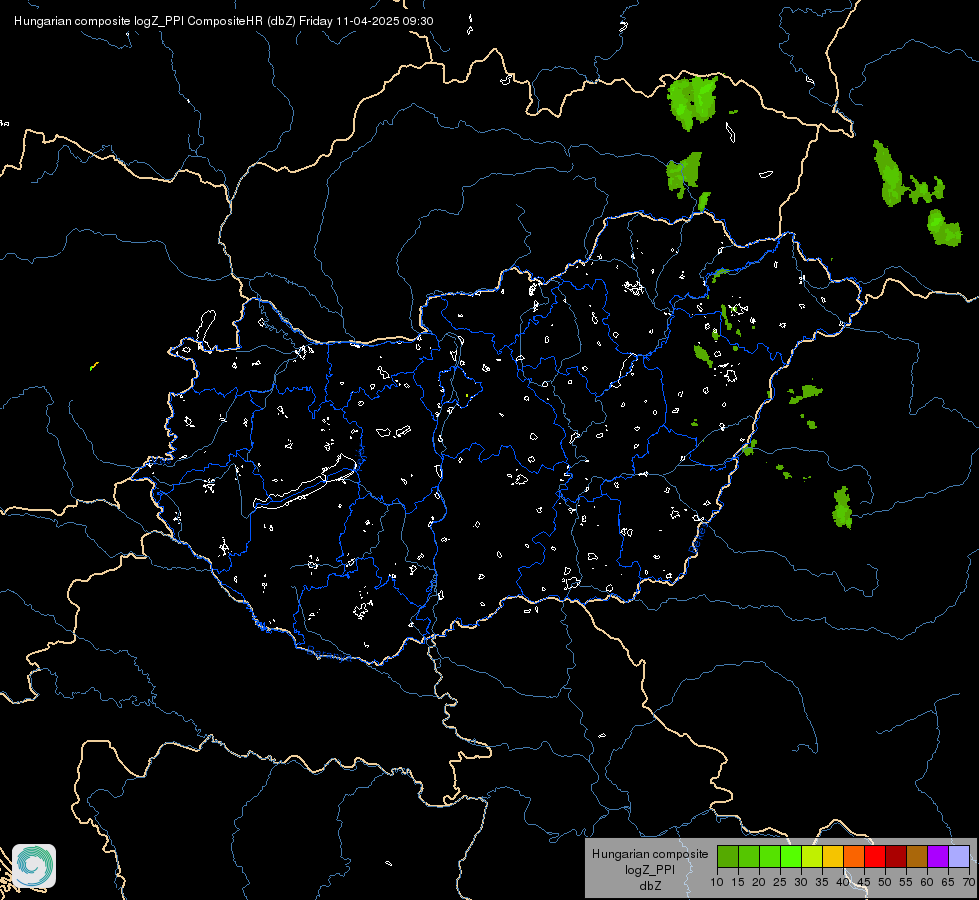
Task: Click the legend scale value '15'
Action: 738,883
